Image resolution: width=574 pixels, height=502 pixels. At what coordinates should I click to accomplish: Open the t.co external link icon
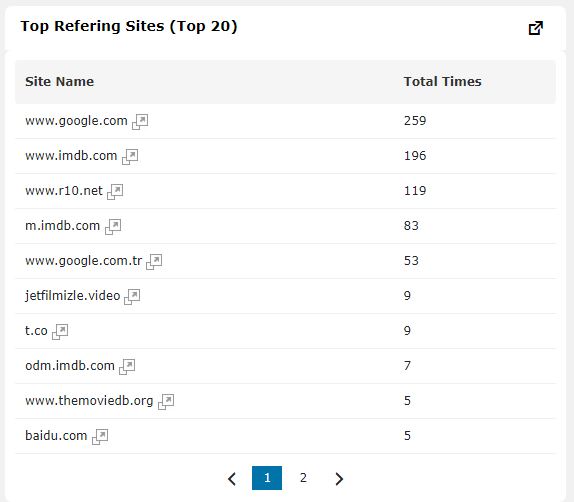60,332
